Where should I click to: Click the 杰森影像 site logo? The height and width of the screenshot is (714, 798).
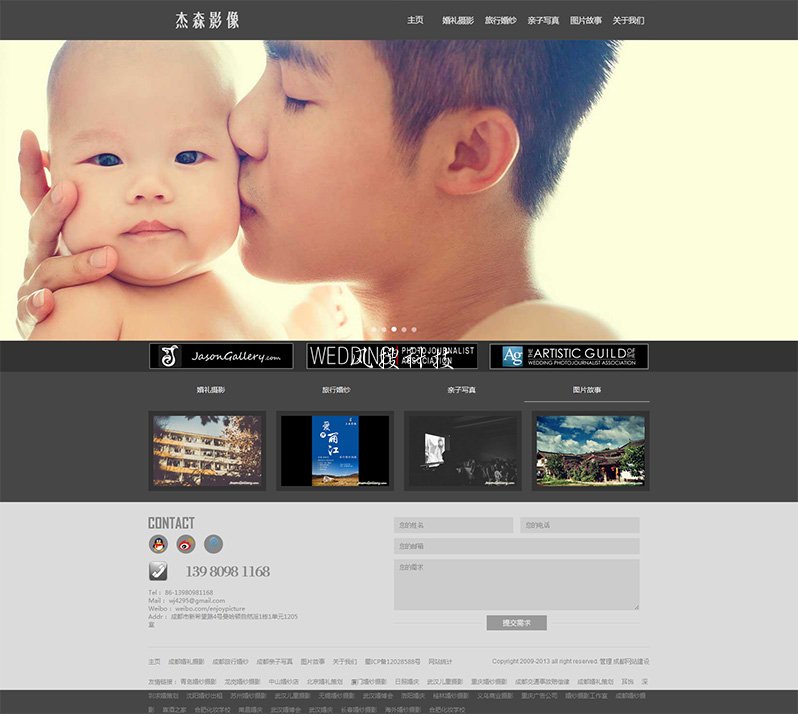pos(207,20)
